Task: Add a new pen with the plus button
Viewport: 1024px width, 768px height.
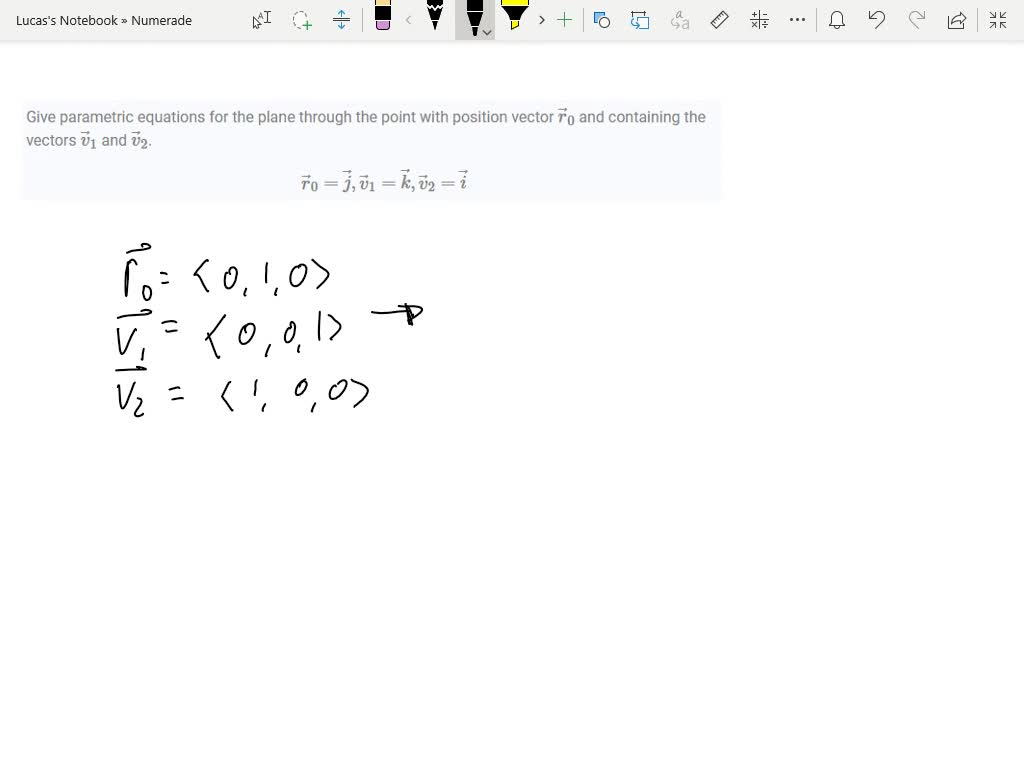Action: (565, 20)
